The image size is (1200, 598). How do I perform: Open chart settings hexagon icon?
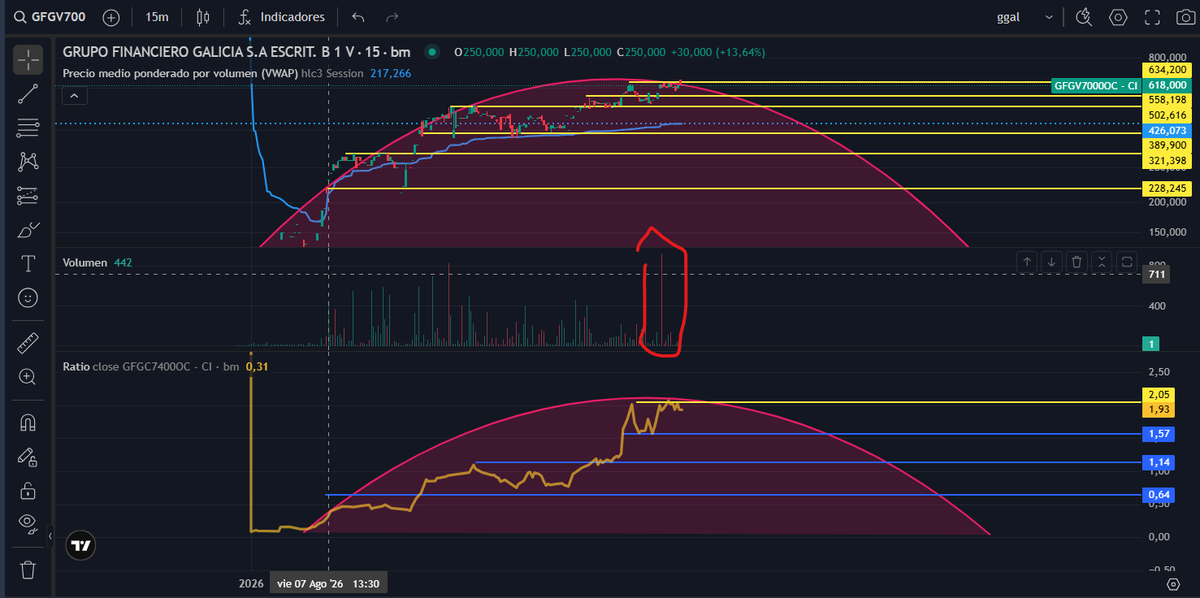pyautogui.click(x=1118, y=17)
